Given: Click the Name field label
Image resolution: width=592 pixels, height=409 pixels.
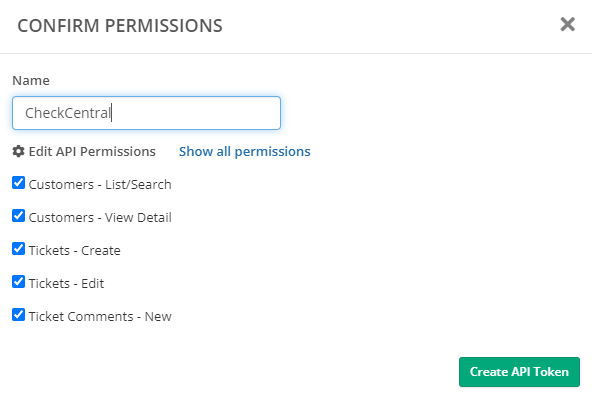Looking at the screenshot, I should [31, 80].
